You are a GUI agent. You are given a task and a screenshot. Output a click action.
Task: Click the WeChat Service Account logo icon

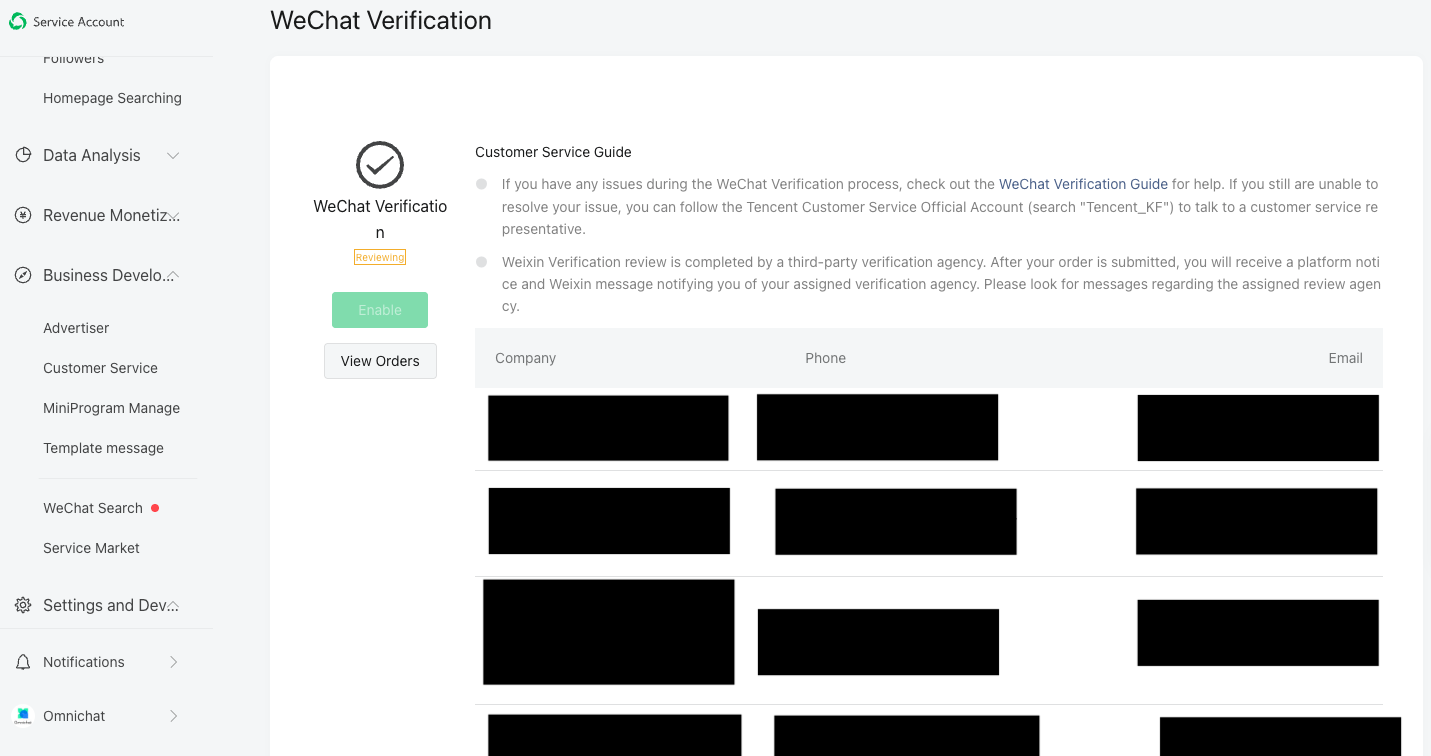point(18,22)
